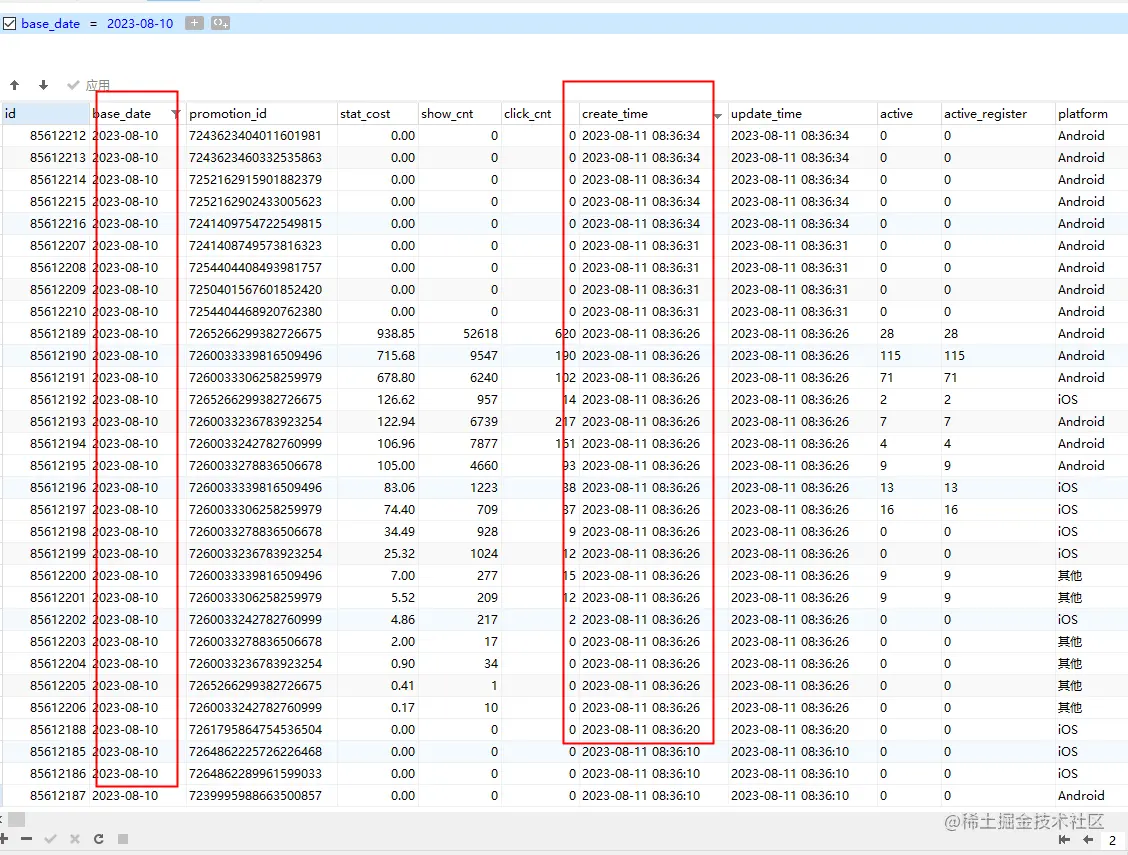Click the update_time column header
Screen dimensions: 1128x855
point(802,114)
